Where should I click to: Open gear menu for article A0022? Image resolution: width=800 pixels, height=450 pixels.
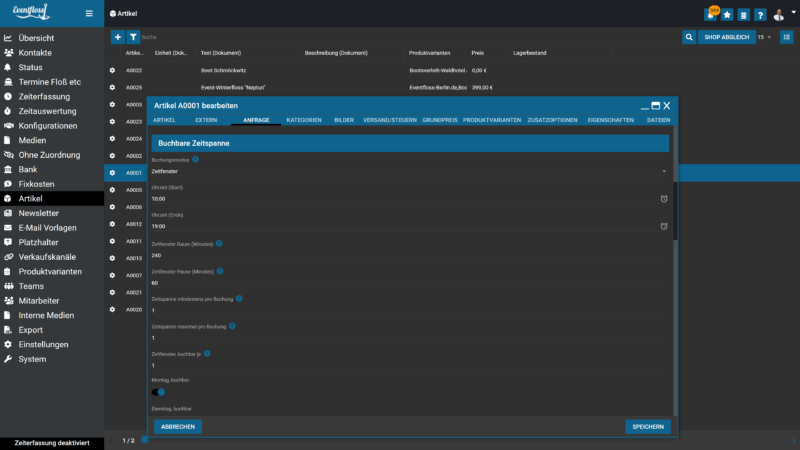pyautogui.click(x=112, y=70)
